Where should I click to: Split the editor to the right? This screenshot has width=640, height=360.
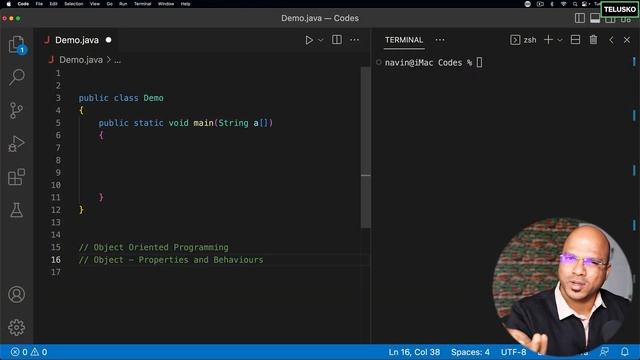(337, 40)
